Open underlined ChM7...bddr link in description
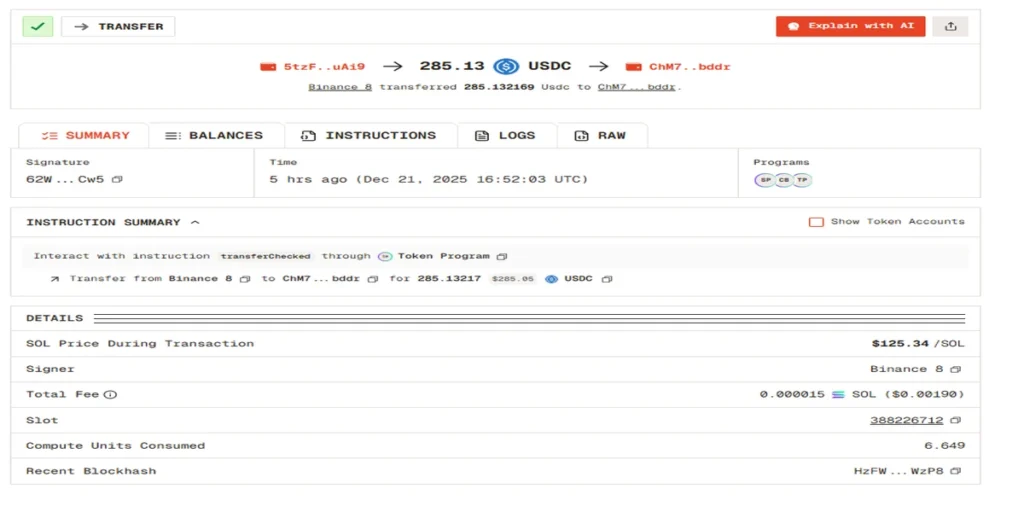Image resolution: width=1024 pixels, height=512 pixels. tap(637, 87)
